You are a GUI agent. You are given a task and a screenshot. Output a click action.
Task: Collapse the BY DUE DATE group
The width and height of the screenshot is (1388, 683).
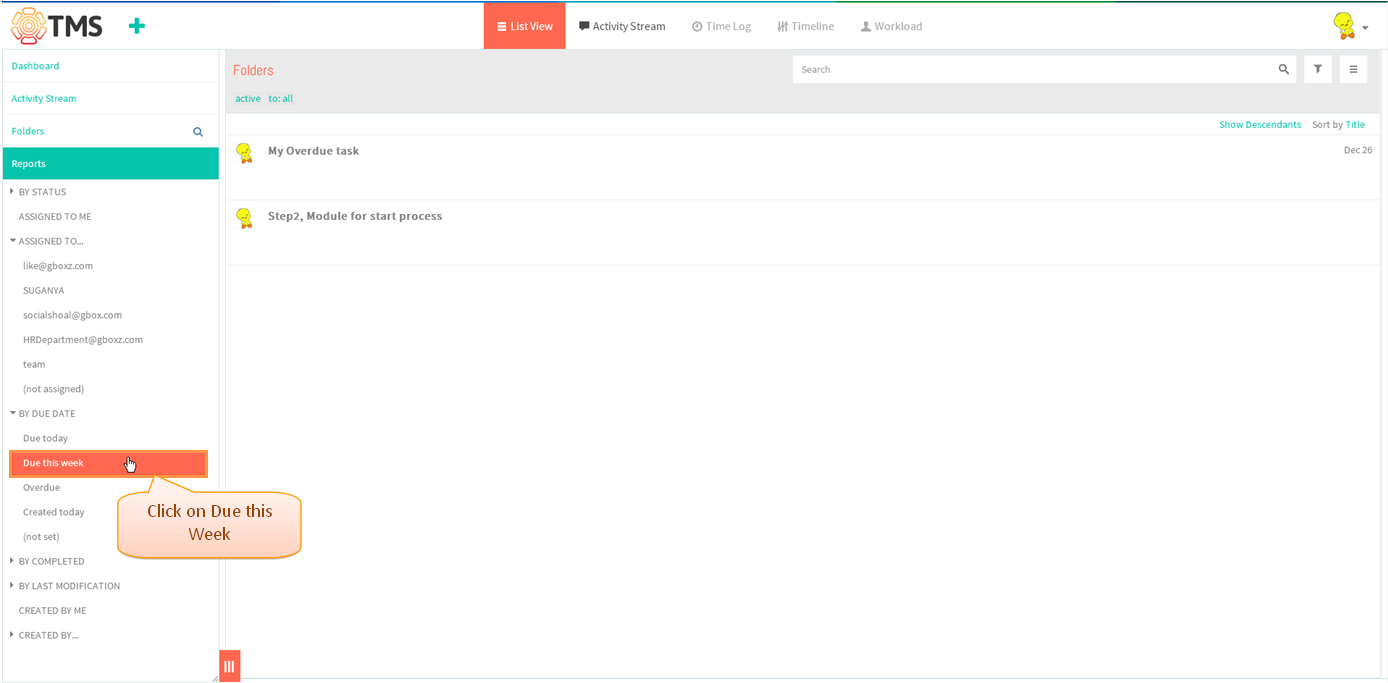click(12, 413)
